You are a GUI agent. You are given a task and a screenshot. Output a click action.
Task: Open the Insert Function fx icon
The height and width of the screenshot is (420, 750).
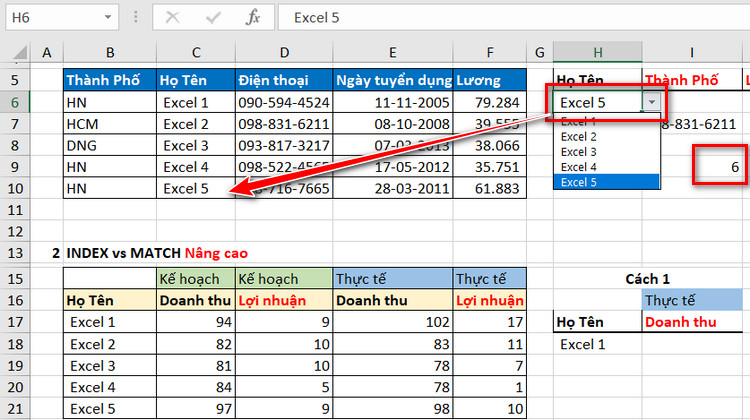(x=253, y=18)
